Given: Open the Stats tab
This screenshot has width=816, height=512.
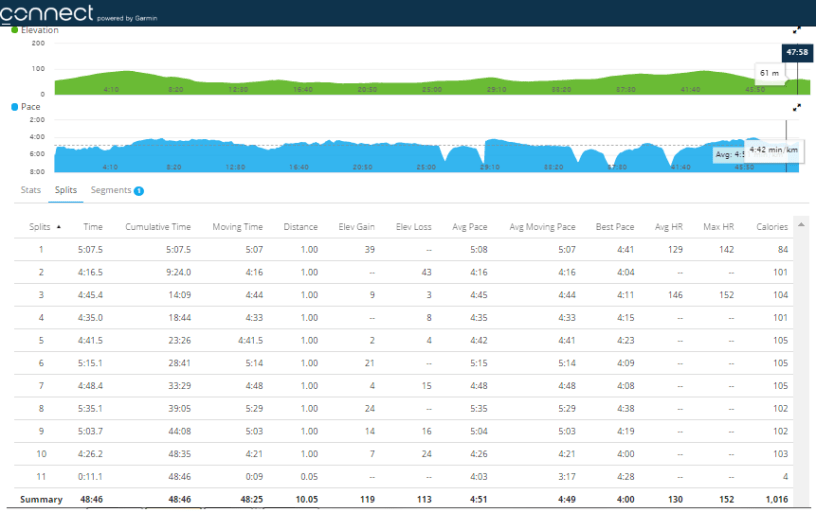Looking at the screenshot, I should point(31,189).
